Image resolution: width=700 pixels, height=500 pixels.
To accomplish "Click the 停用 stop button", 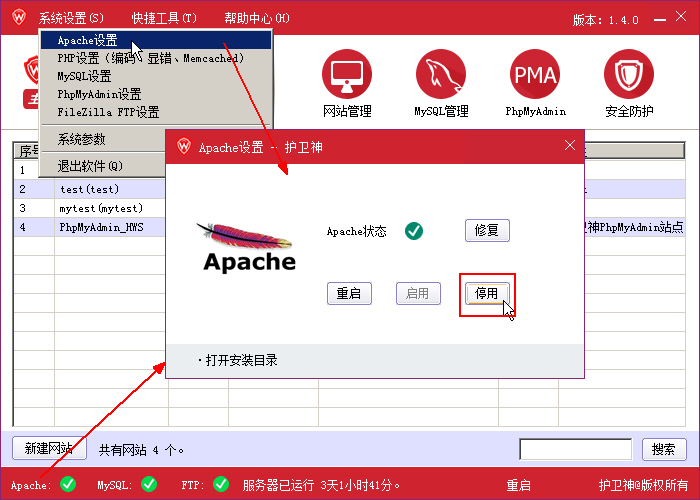I will (487, 293).
